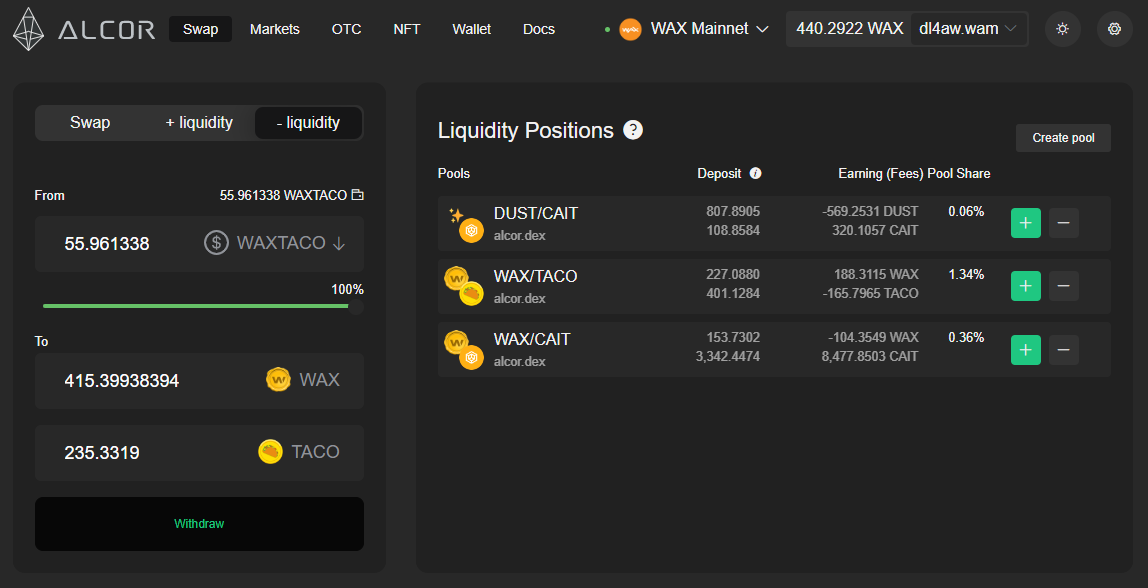Switch to the + liquidity mode
The height and width of the screenshot is (588, 1148).
pyautogui.click(x=199, y=122)
